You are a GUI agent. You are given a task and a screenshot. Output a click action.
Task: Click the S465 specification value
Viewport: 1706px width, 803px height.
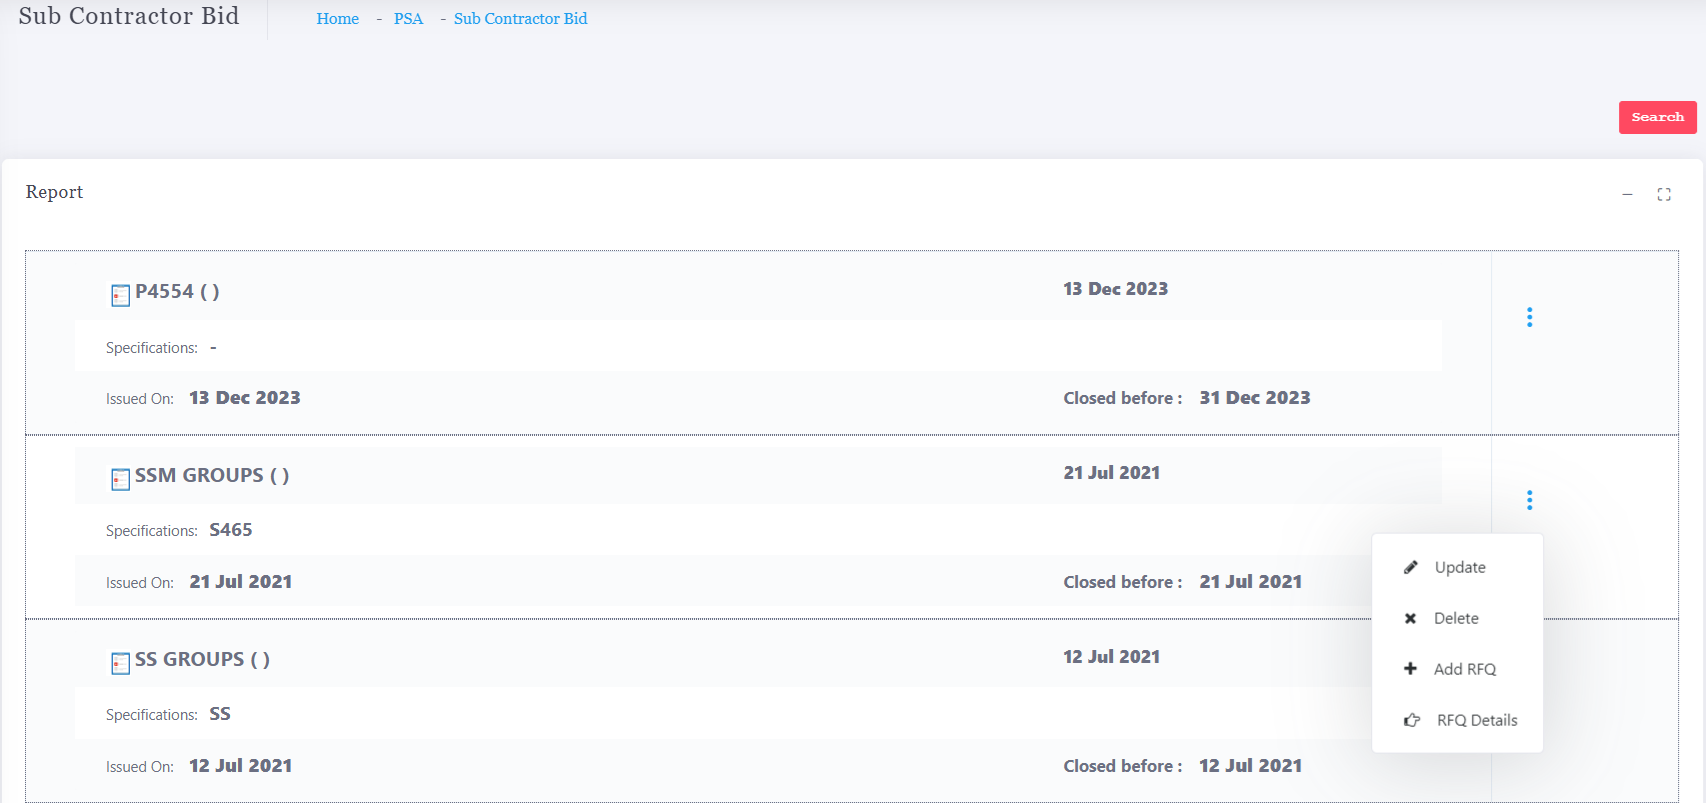pyautogui.click(x=231, y=530)
